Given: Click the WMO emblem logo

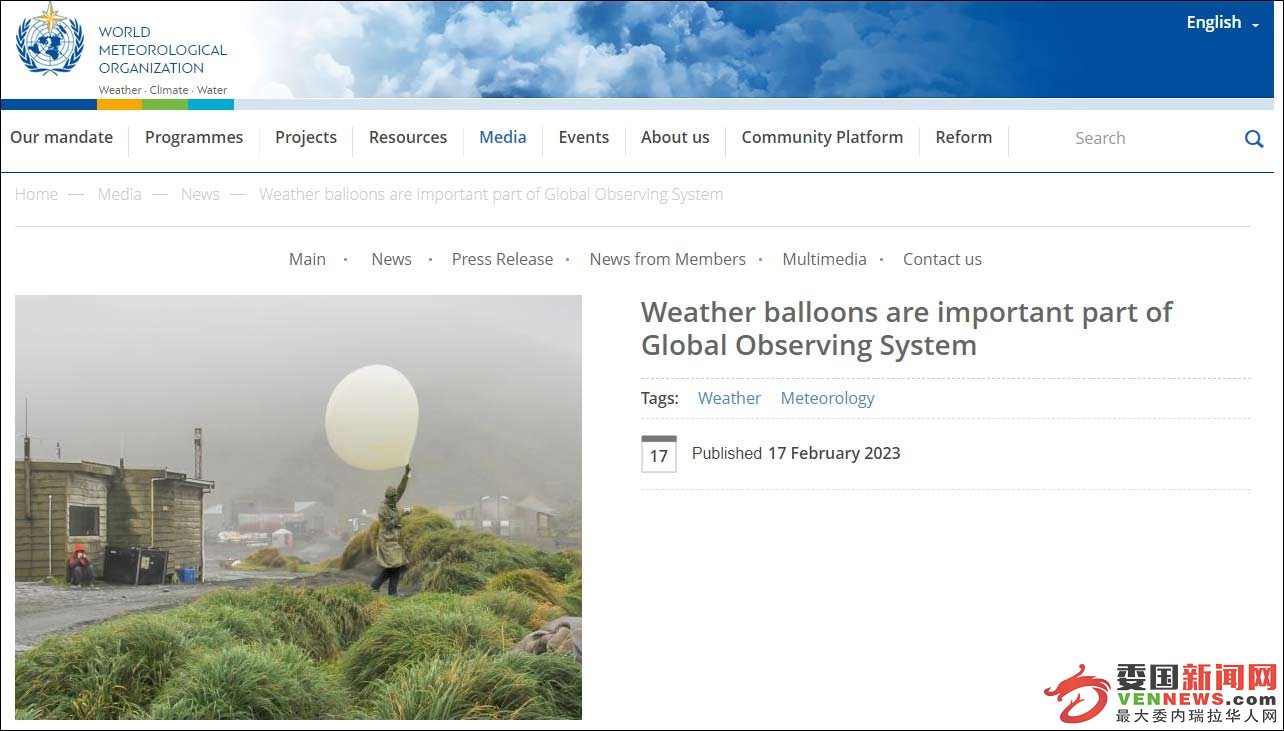Looking at the screenshot, I should 49,40.
